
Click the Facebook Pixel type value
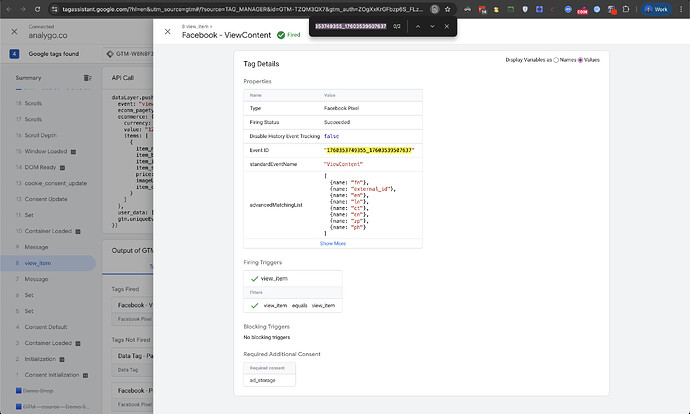click(x=341, y=108)
